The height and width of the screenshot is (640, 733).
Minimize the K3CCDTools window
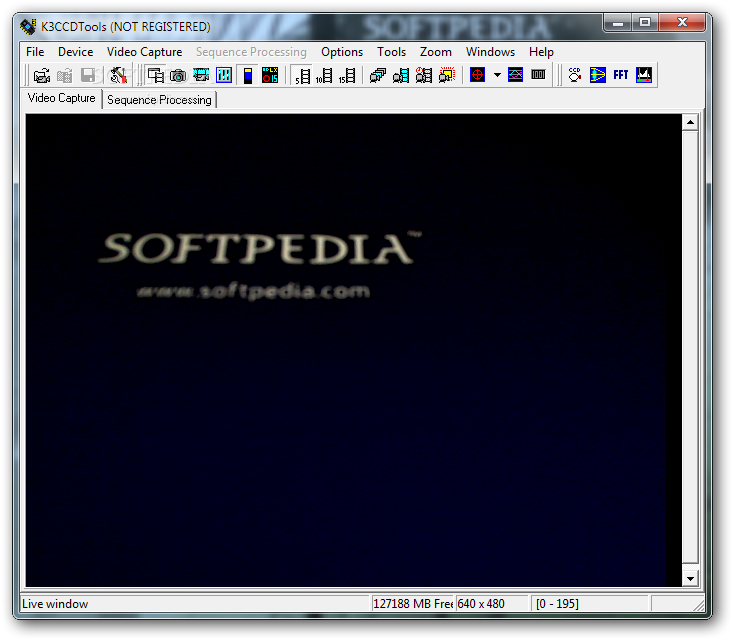point(618,22)
